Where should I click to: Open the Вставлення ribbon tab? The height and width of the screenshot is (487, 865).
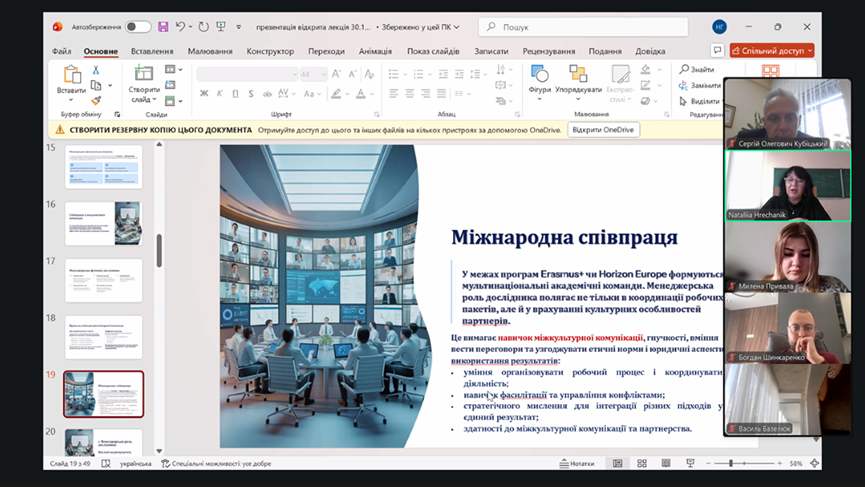152,51
